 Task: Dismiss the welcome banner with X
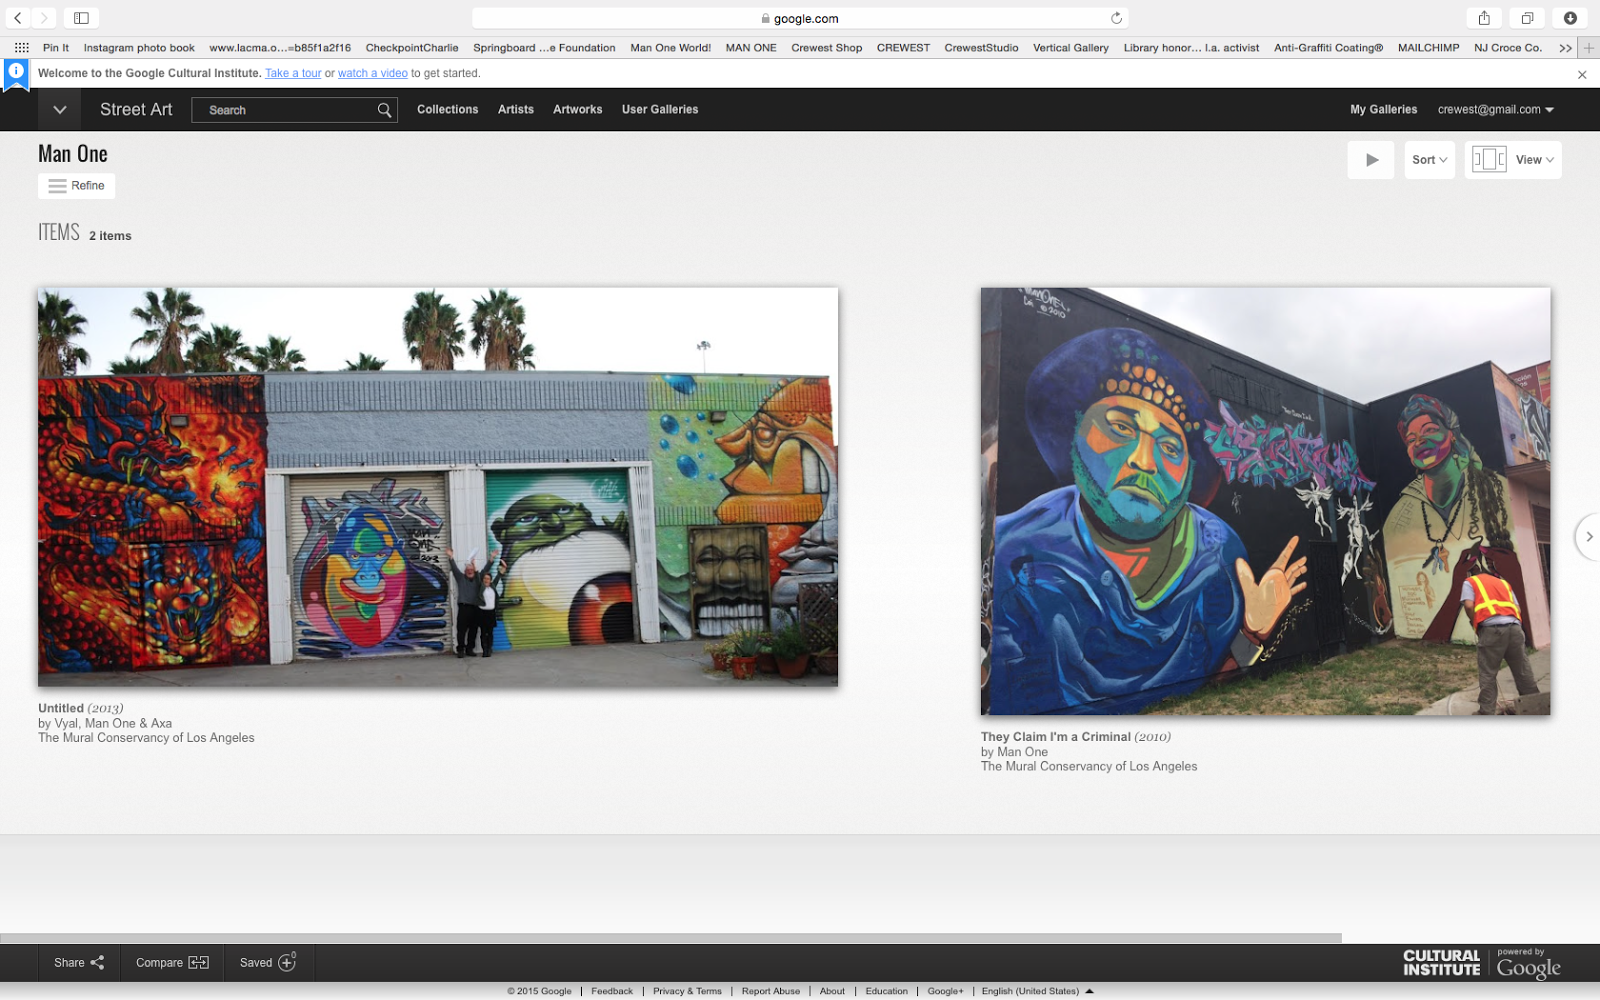coord(1582,74)
